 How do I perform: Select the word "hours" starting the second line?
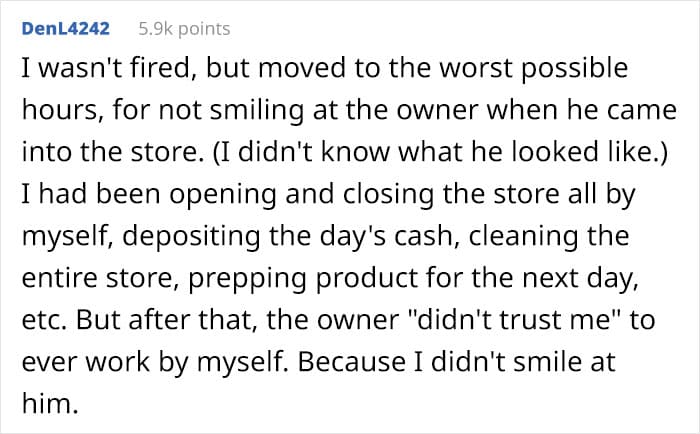coord(59,110)
